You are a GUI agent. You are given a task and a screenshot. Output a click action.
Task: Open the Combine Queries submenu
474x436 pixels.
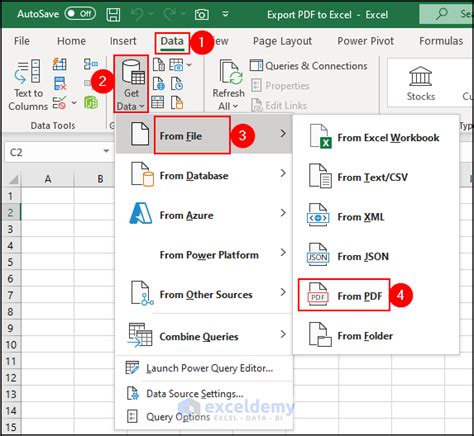point(204,336)
